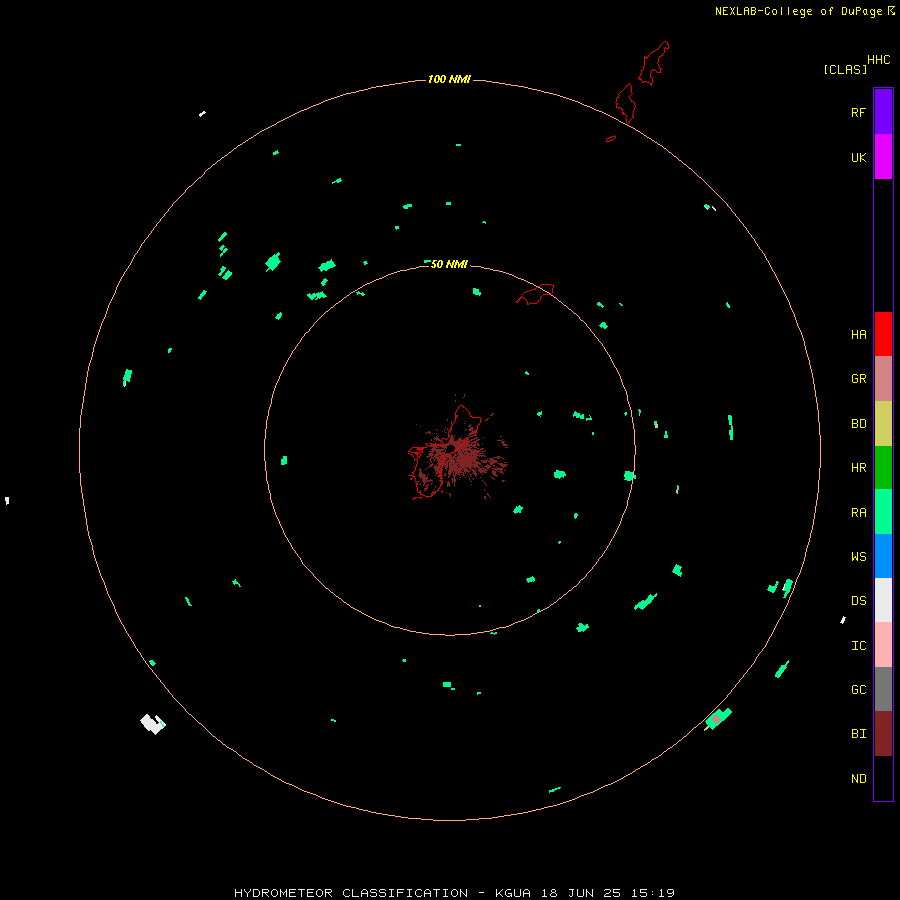Click the 100 NMI range ring label

pyautogui.click(x=449, y=79)
